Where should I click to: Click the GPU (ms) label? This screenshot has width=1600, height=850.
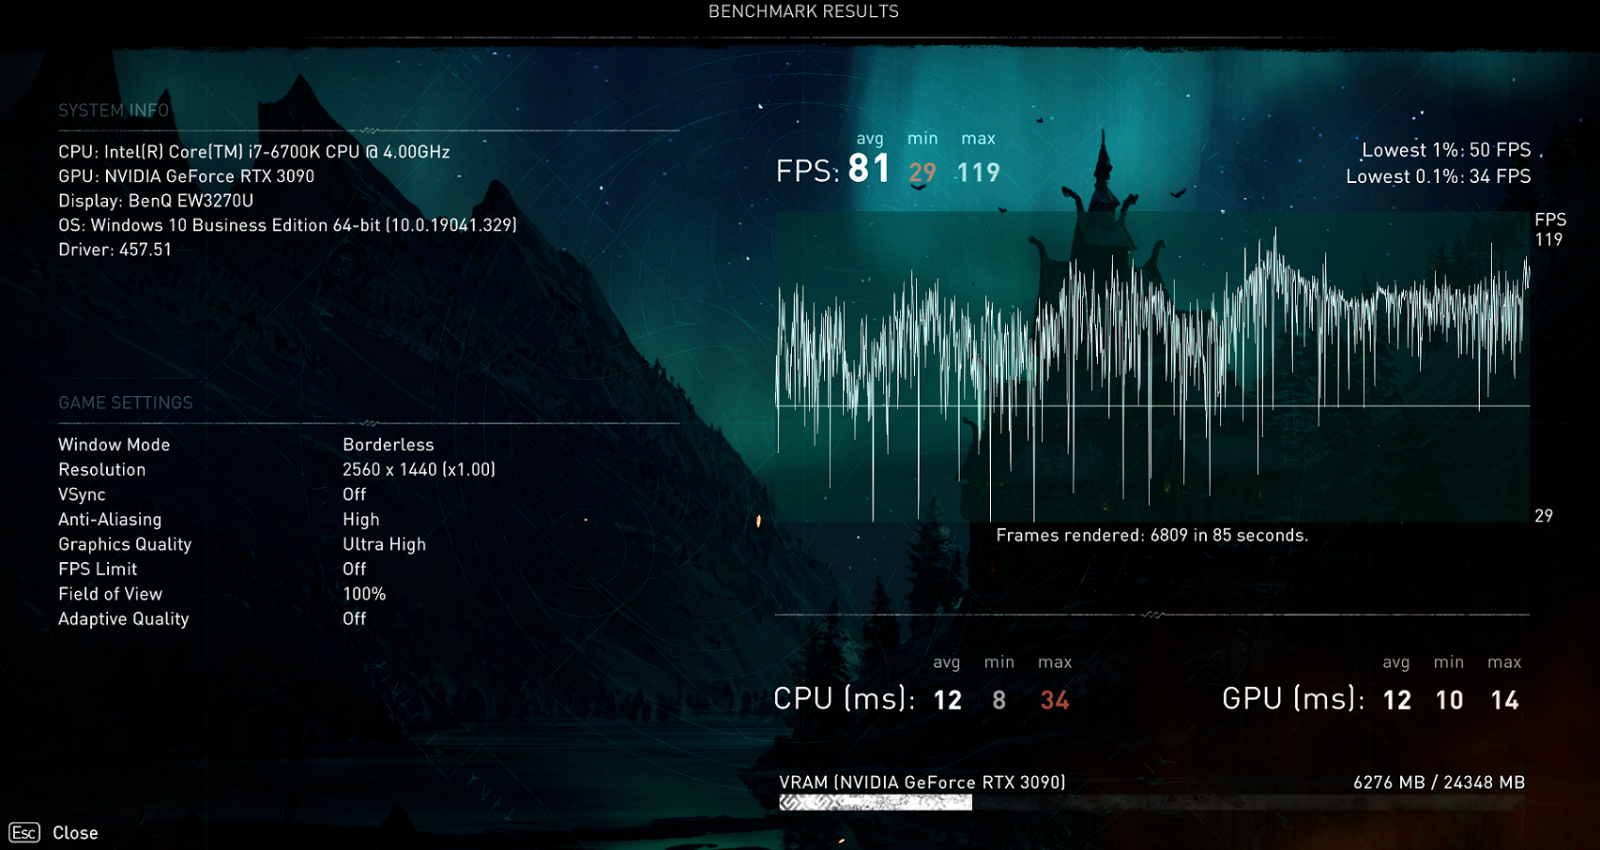[1294, 698]
